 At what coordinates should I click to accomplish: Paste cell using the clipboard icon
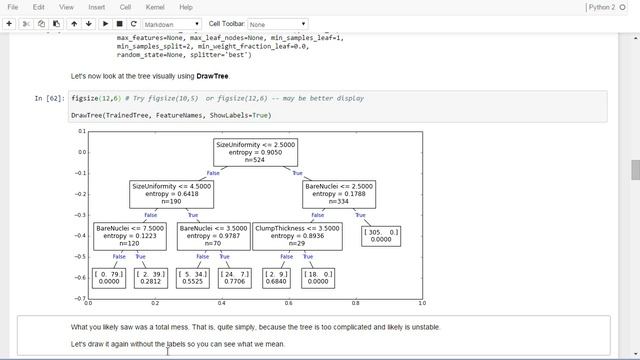click(56, 24)
